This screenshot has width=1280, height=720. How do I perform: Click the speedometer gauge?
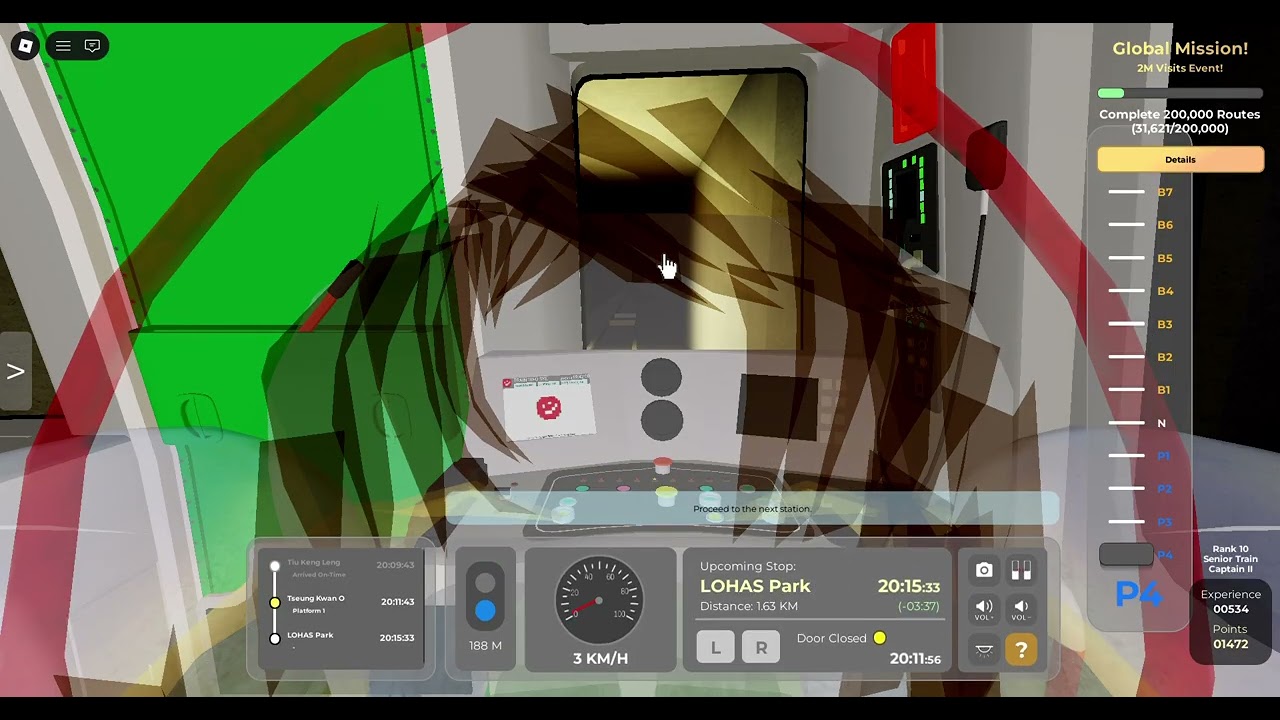click(599, 601)
